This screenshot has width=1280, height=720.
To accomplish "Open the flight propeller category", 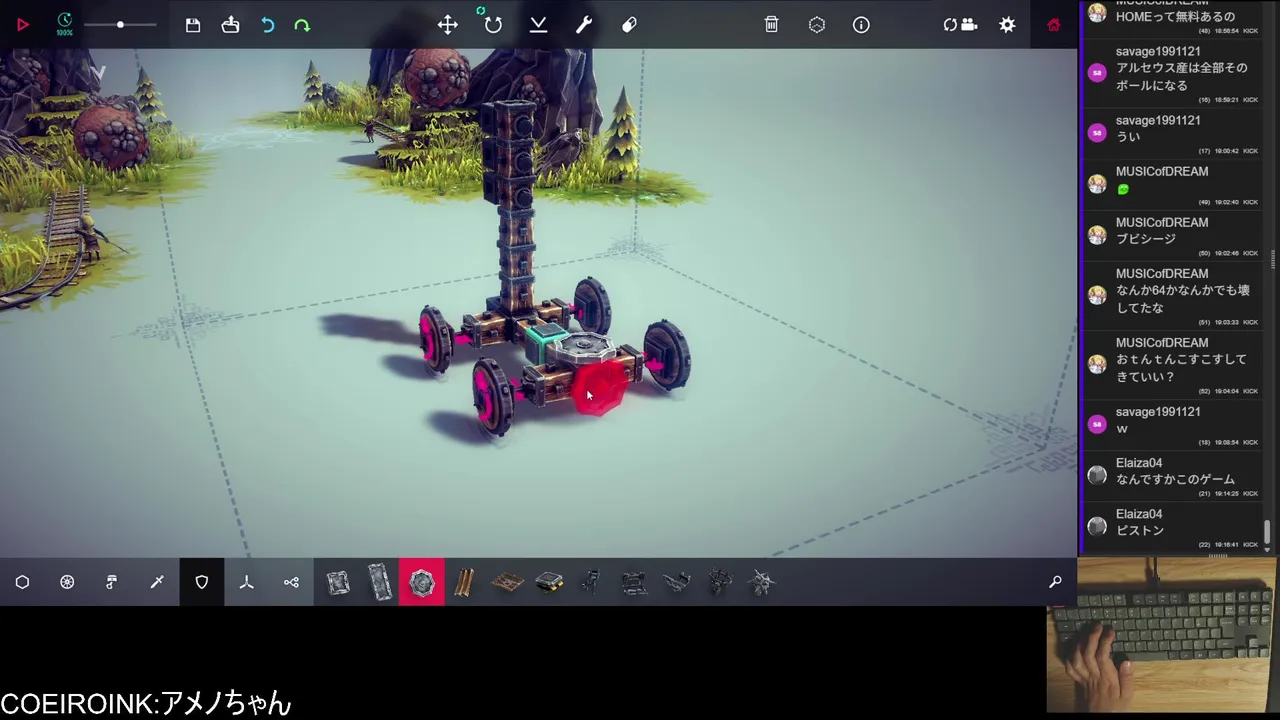I will click(x=246, y=582).
